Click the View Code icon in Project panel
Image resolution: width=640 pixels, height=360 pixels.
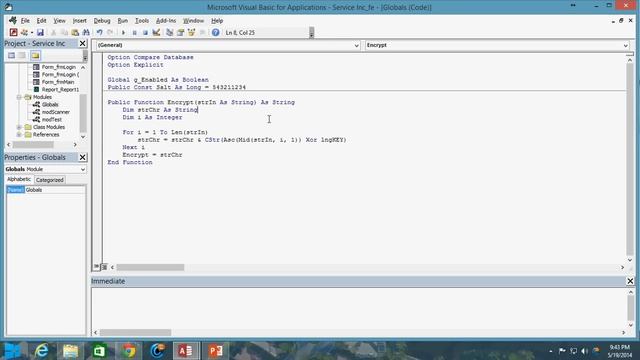tap(11, 56)
